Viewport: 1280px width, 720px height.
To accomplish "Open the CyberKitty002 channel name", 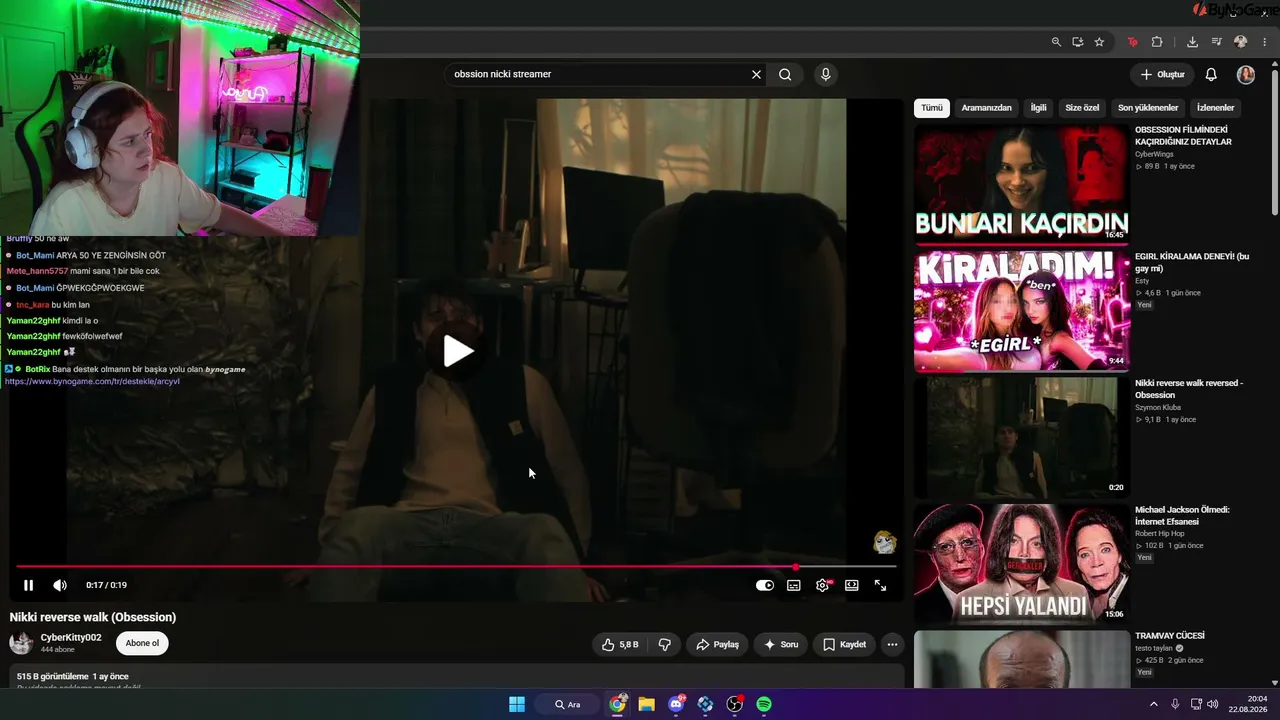I will point(71,638).
